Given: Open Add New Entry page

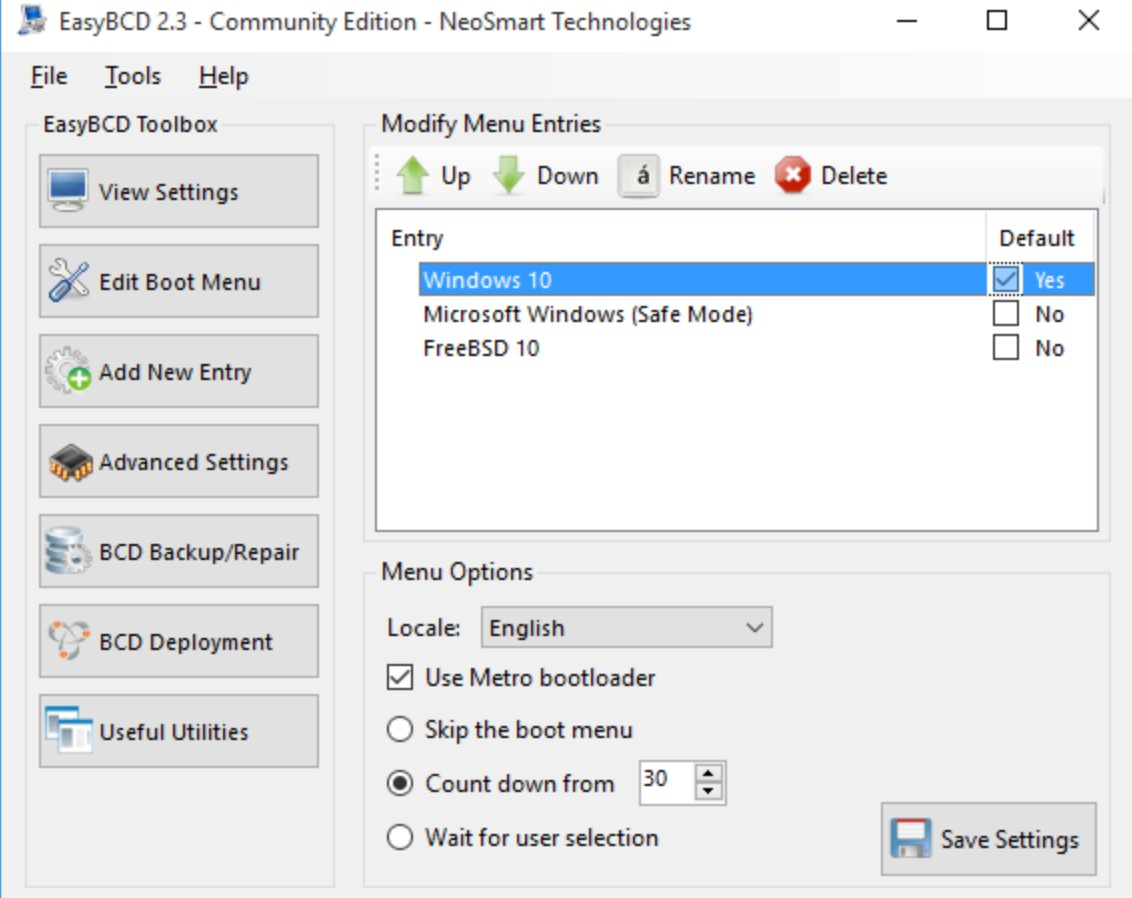Looking at the screenshot, I should [179, 371].
